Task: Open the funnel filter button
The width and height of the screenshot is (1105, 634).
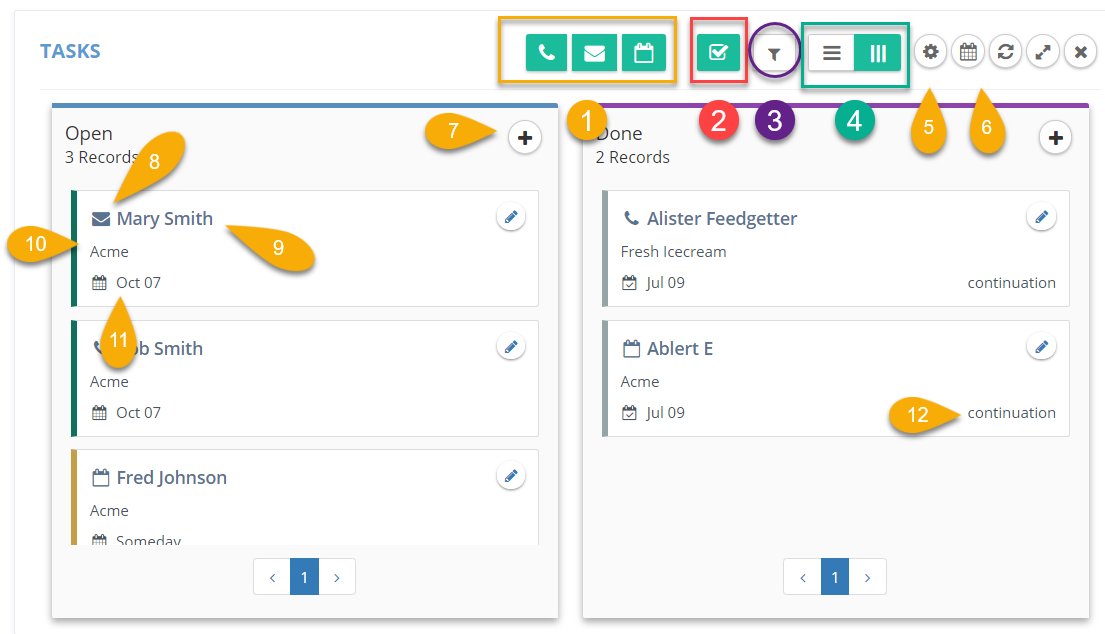Action: (774, 54)
